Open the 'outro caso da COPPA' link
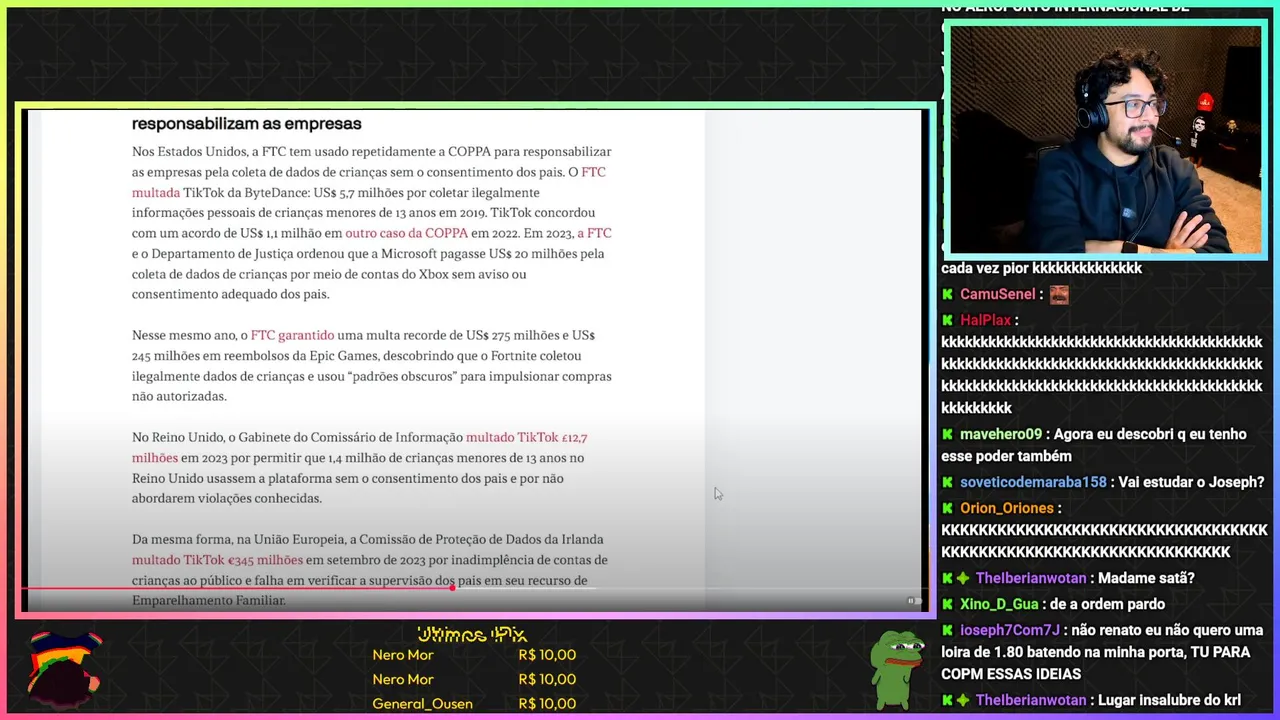Viewport: 1280px width, 720px height. click(x=406, y=233)
